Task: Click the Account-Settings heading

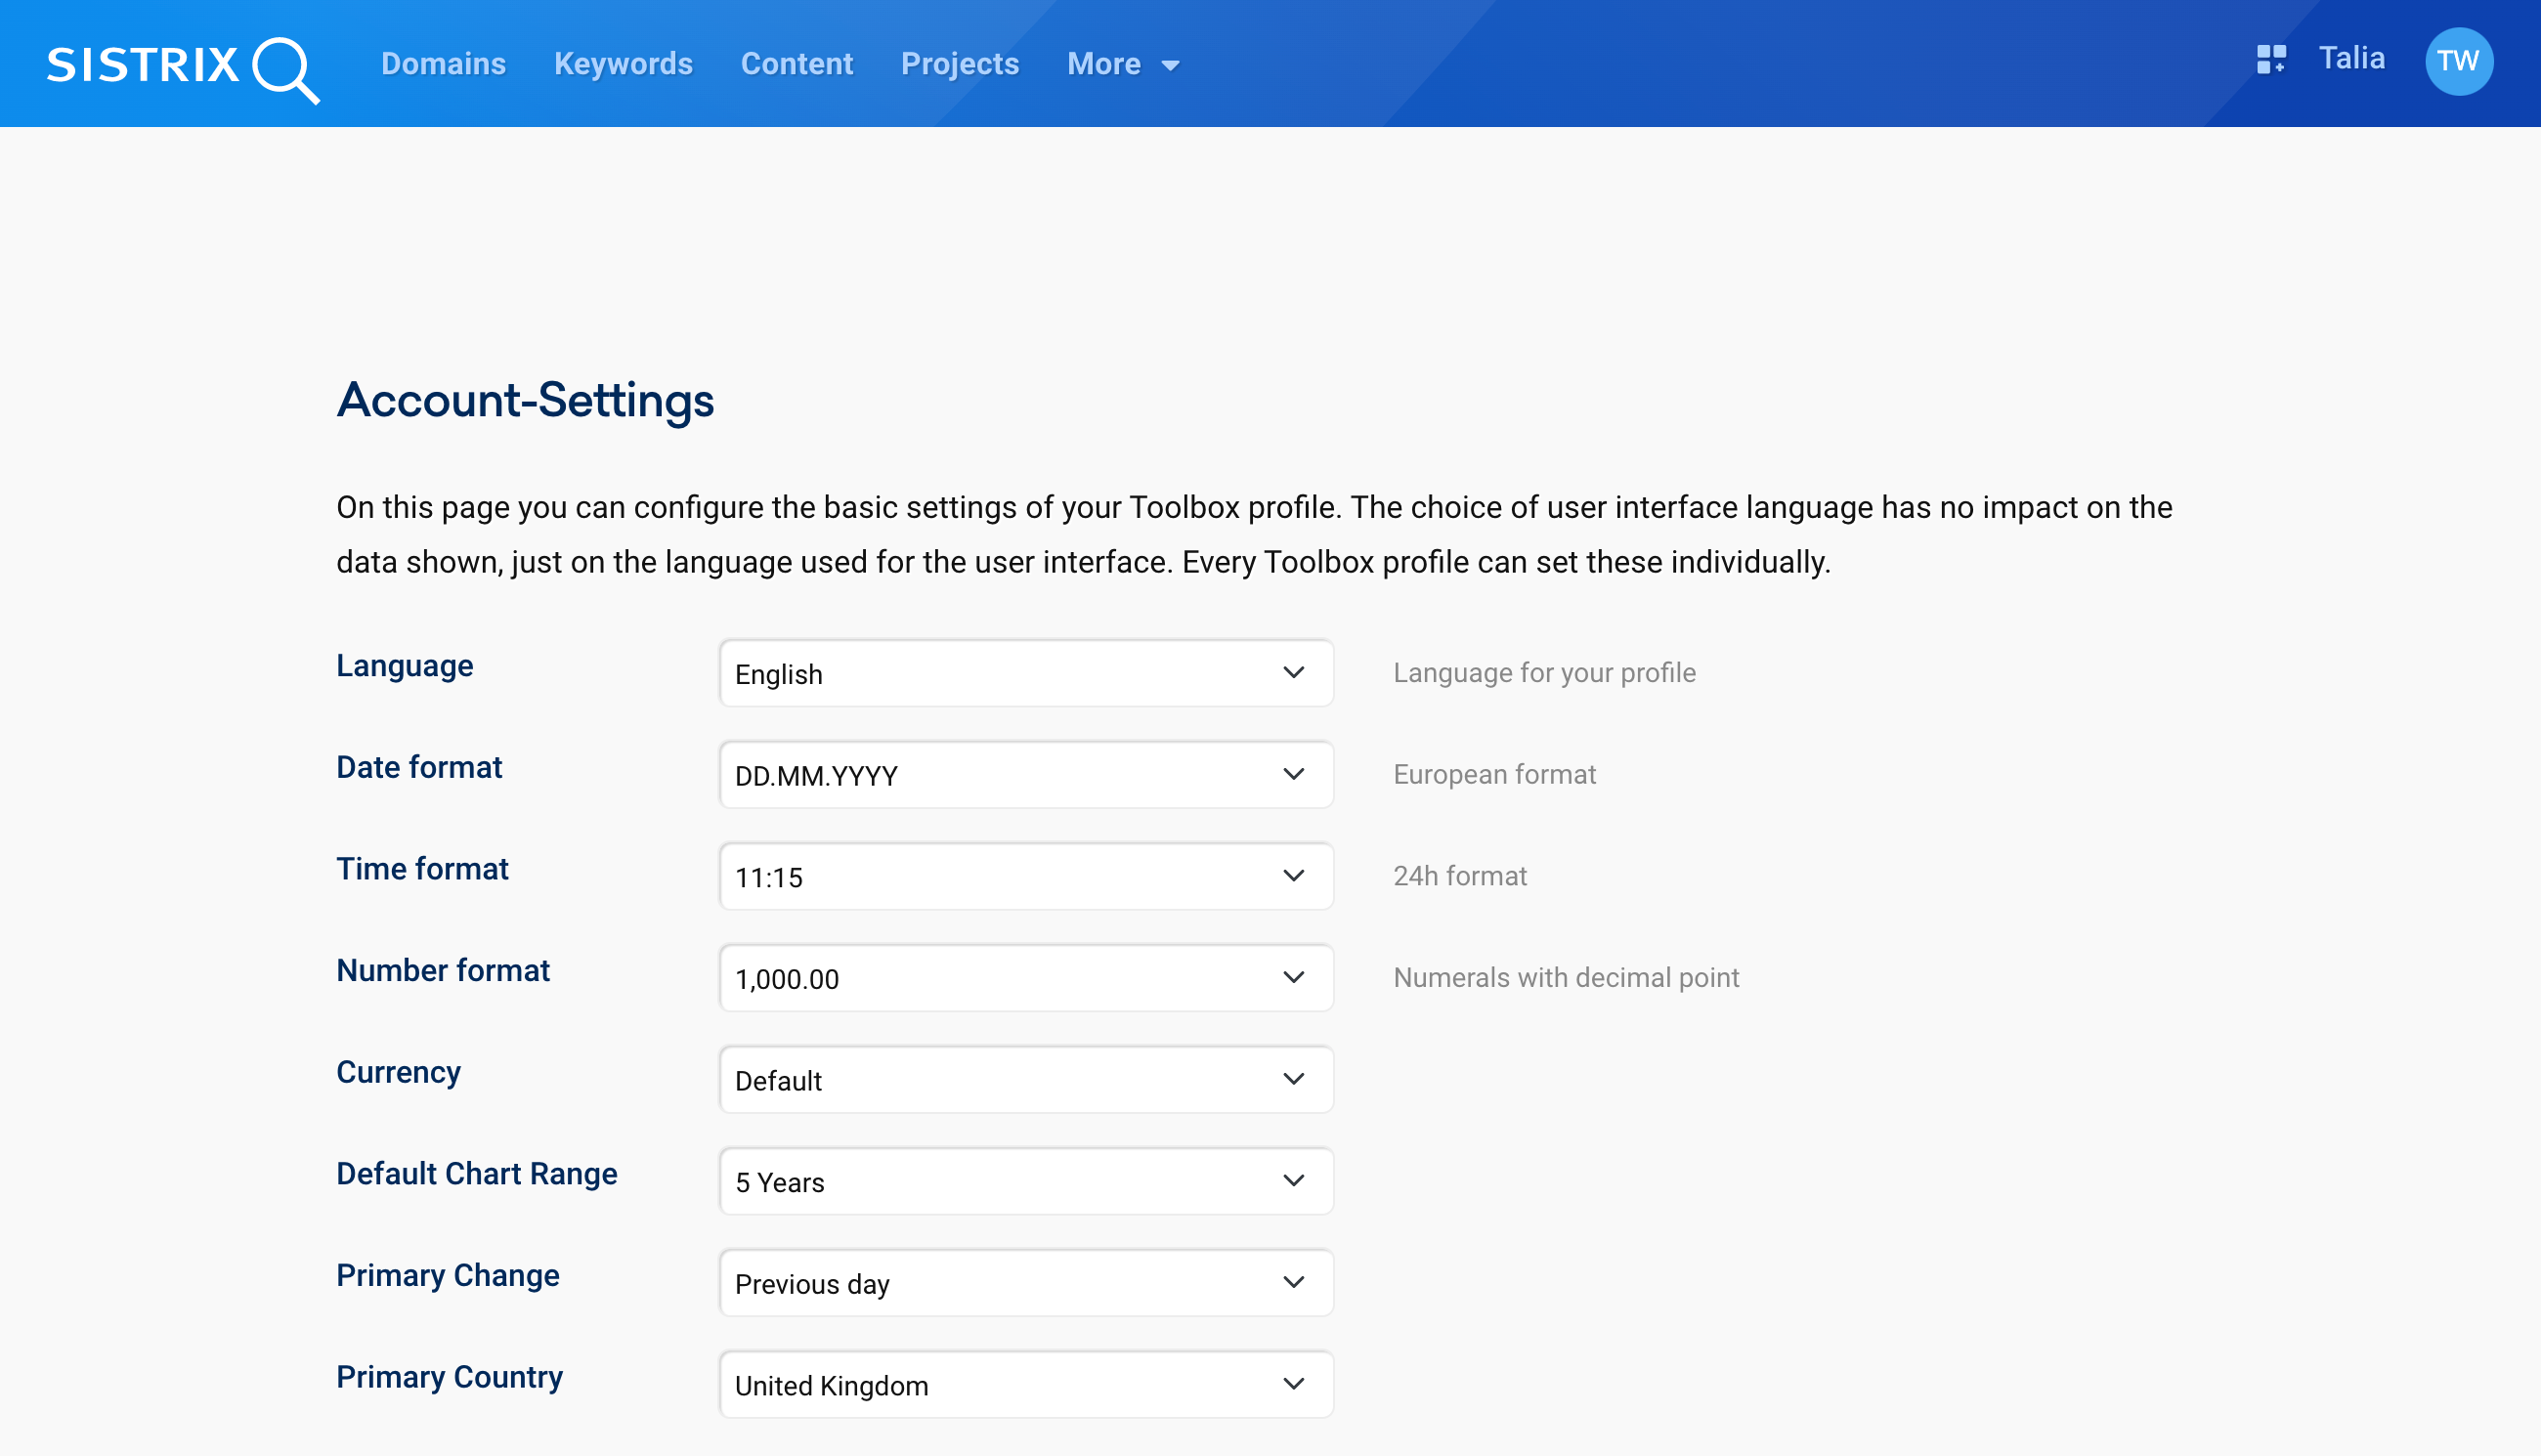Action: pyautogui.click(x=525, y=401)
